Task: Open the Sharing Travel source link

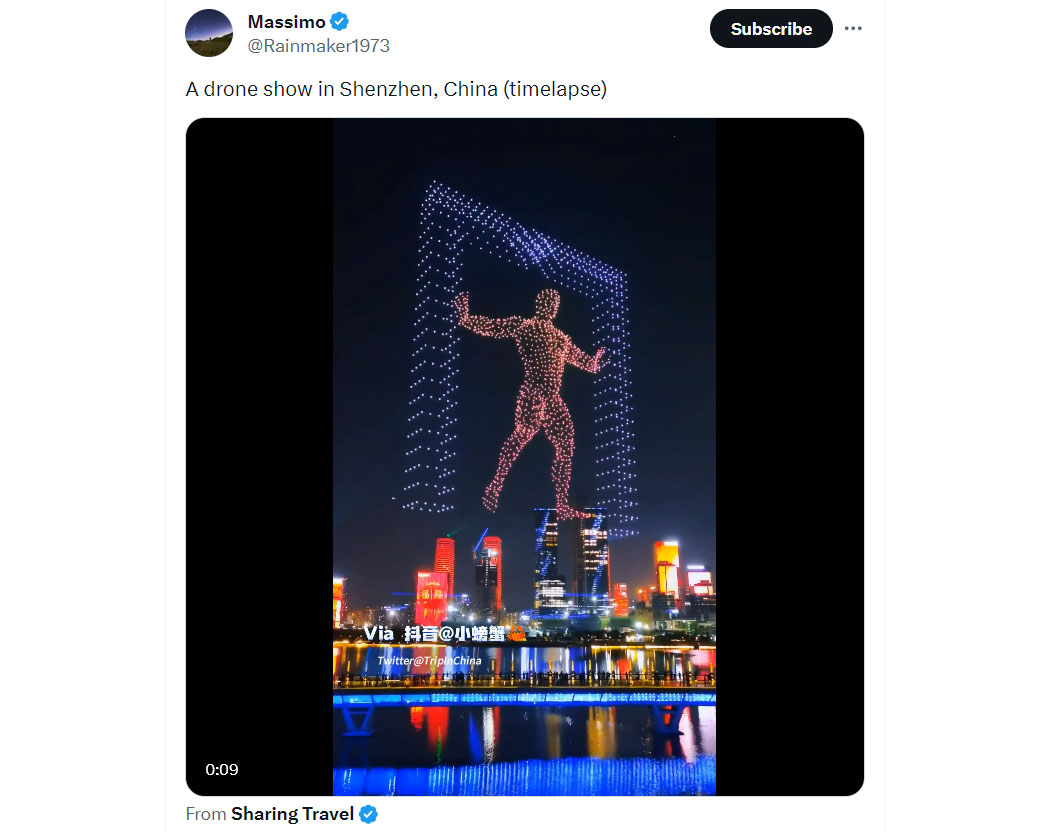Action: pyautogui.click(x=292, y=814)
